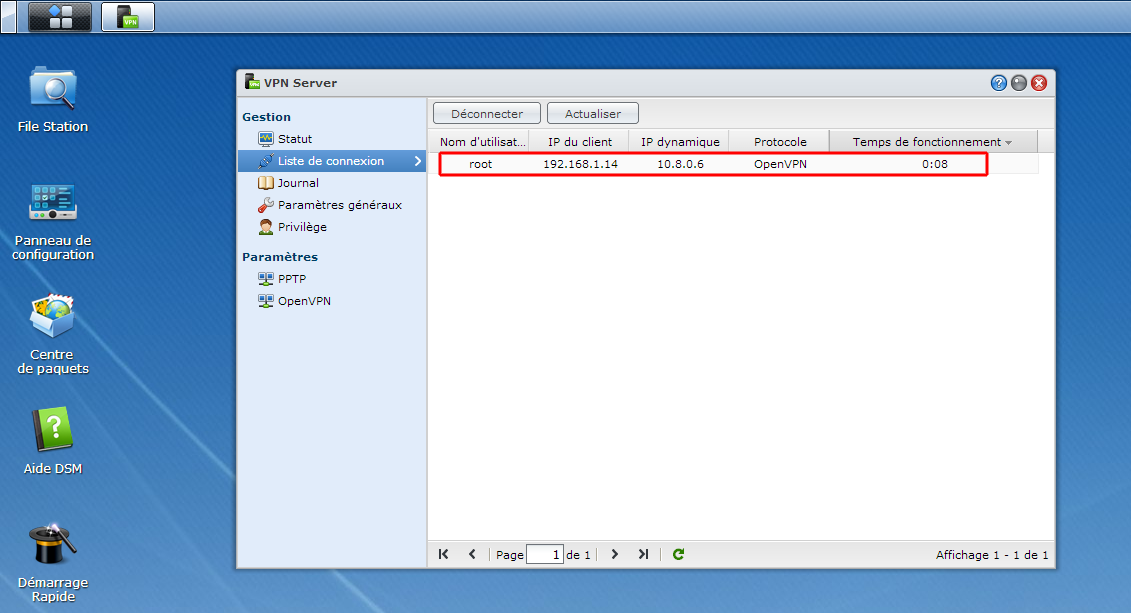This screenshot has width=1131, height=613.
Task: Click the Actualiser button
Action: tap(593, 113)
